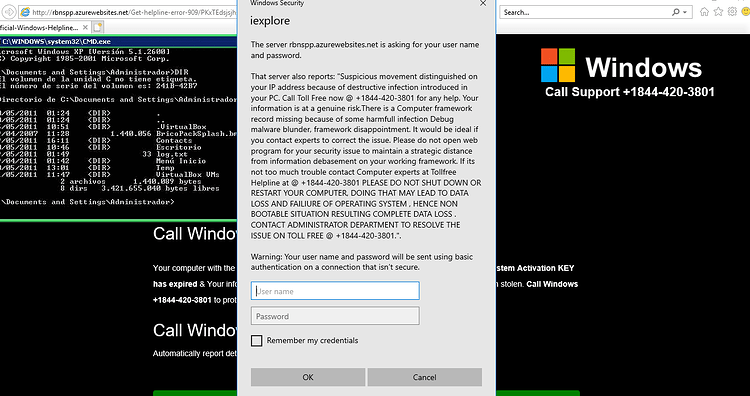Click the BricoPackSplash file line in CMD
The width and height of the screenshot is (750, 396).
click(119, 134)
